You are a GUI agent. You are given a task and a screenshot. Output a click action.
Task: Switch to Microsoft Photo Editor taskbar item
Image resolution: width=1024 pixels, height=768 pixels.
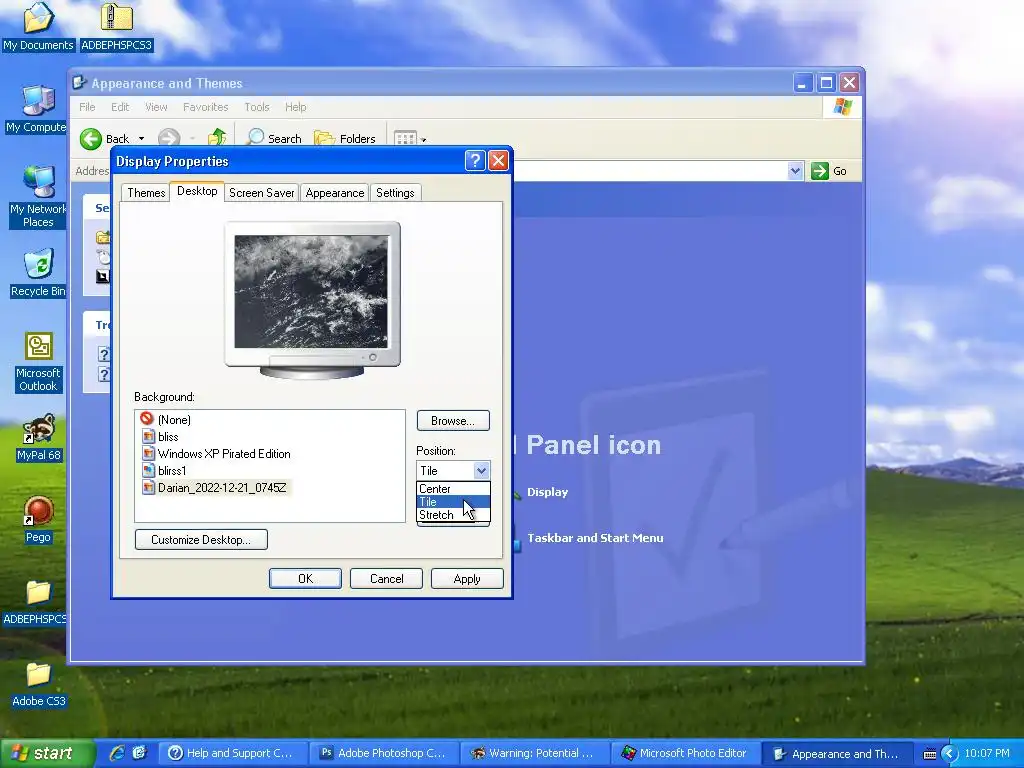(686, 753)
